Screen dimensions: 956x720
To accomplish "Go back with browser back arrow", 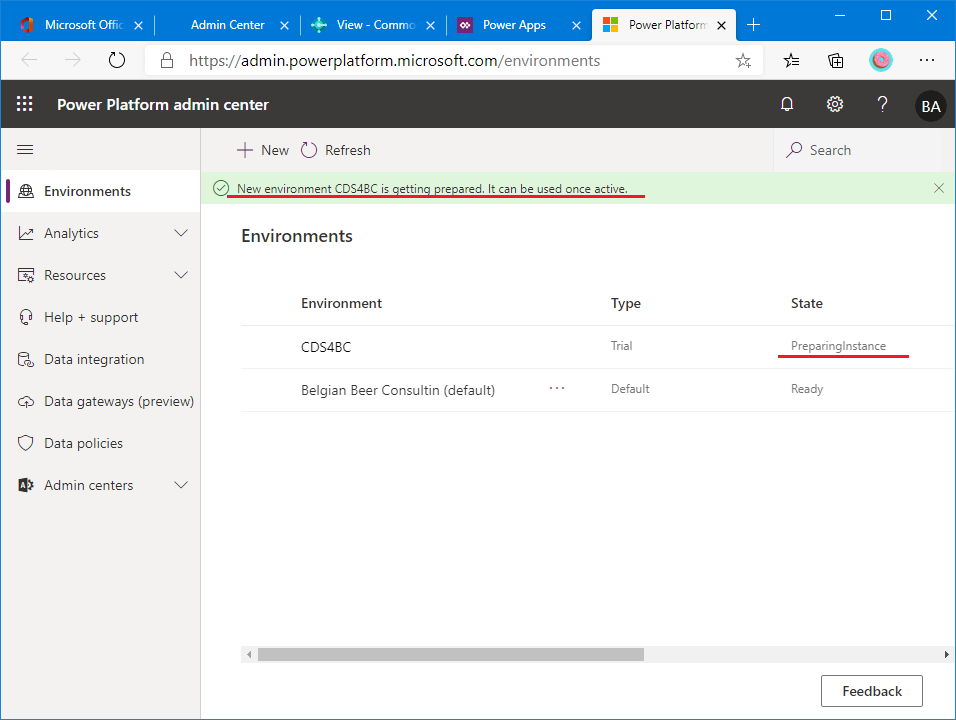I will pos(29,60).
